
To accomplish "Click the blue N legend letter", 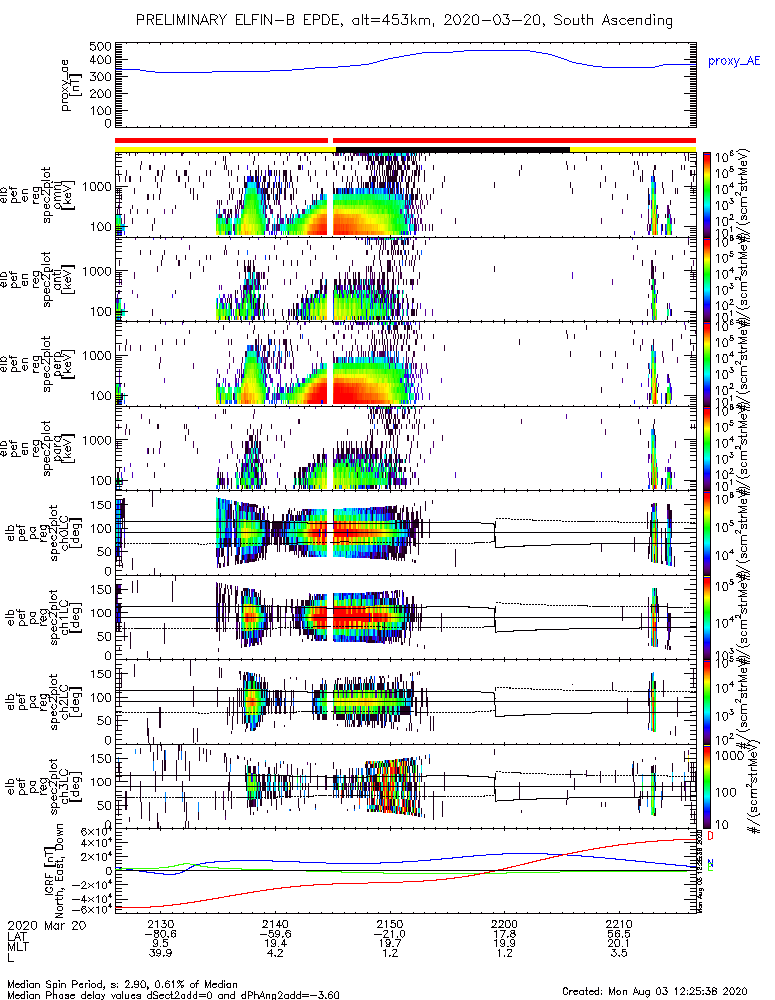I will tap(710, 863).
